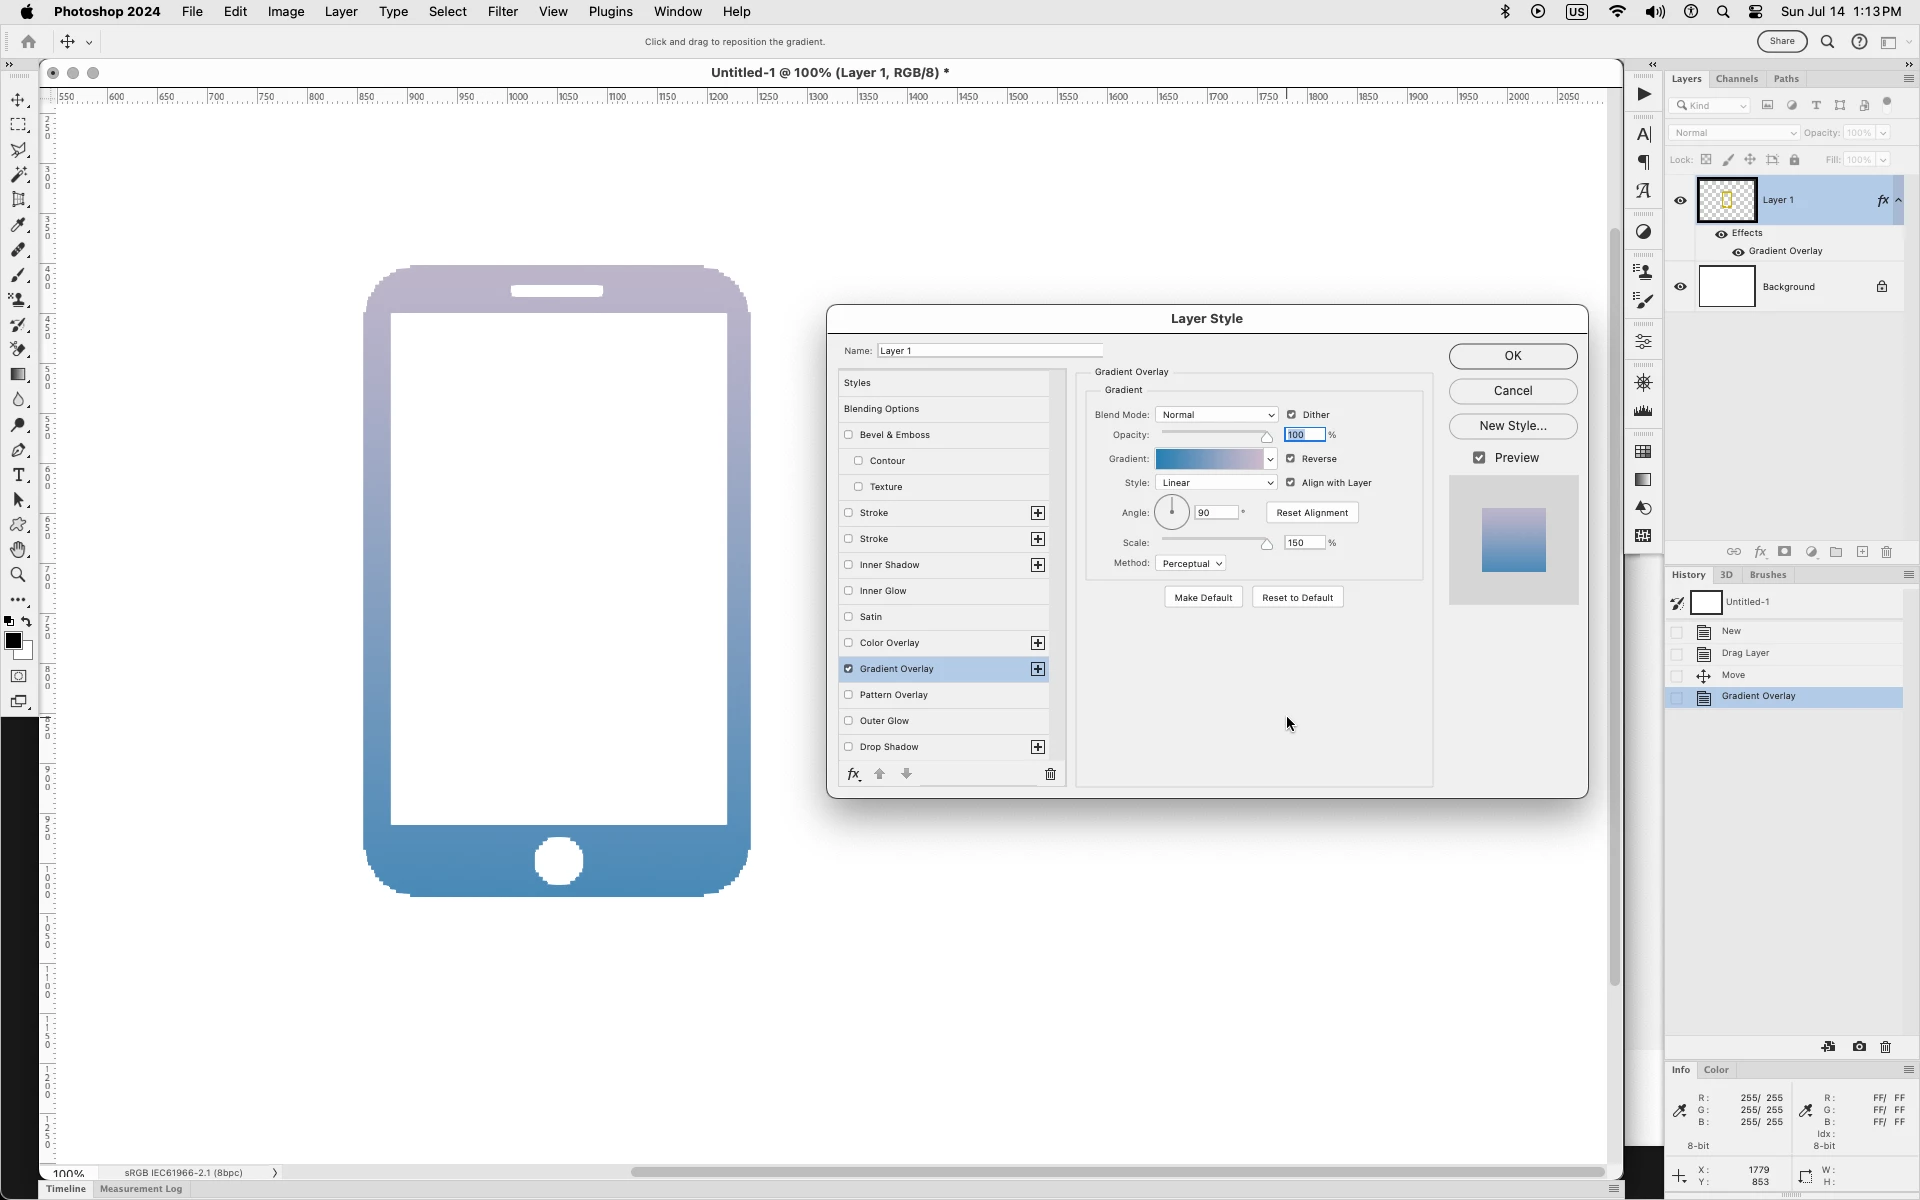Switch to the Channels tab
The image size is (1920, 1200).
1736,79
